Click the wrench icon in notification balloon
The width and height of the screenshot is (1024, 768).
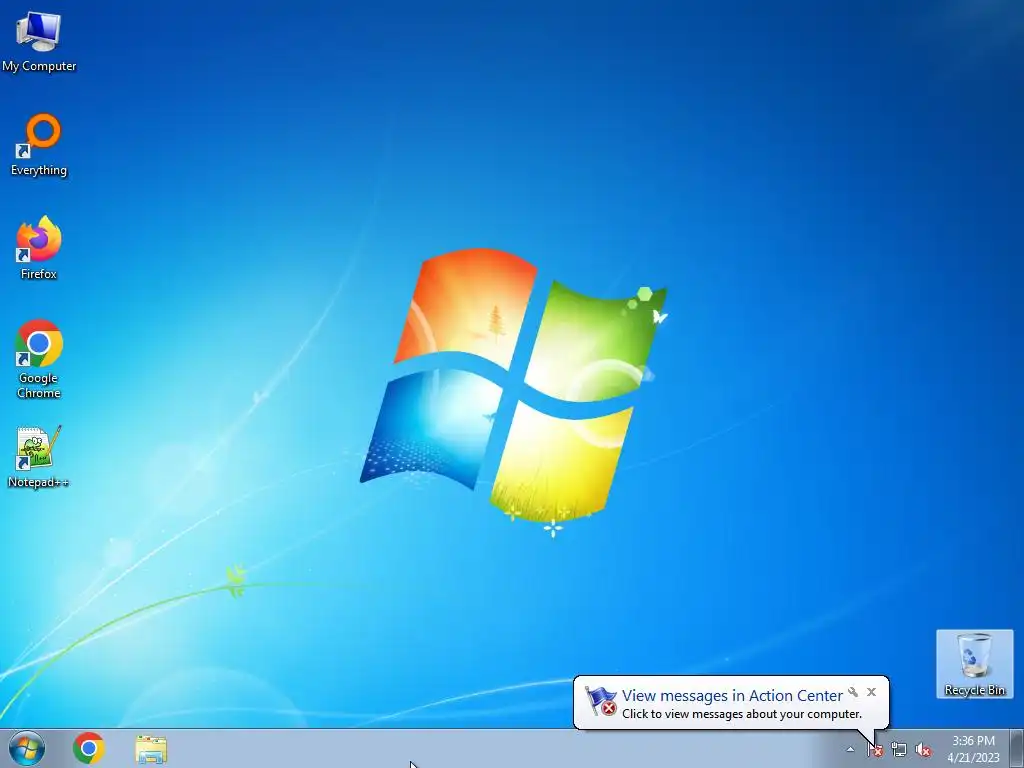[x=853, y=692]
